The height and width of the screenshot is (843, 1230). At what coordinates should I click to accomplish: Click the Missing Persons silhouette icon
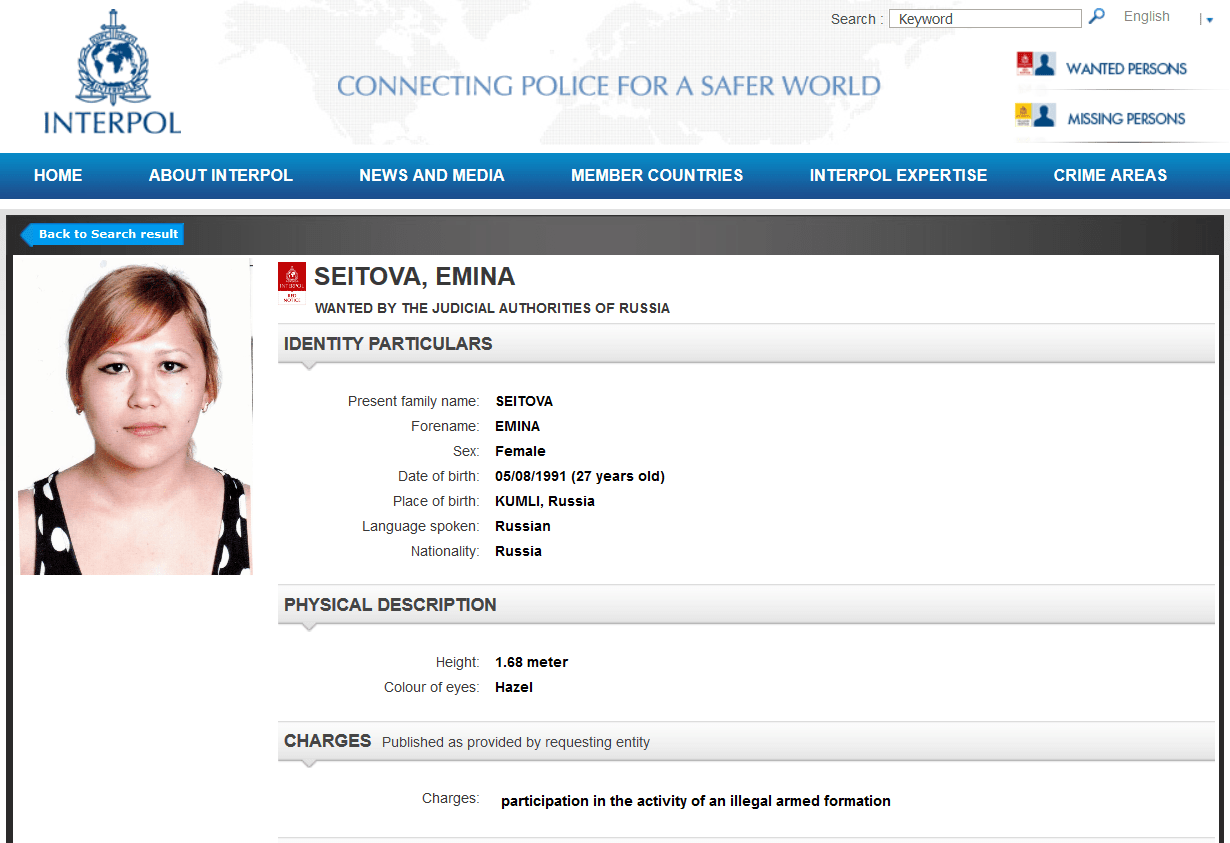[1047, 114]
